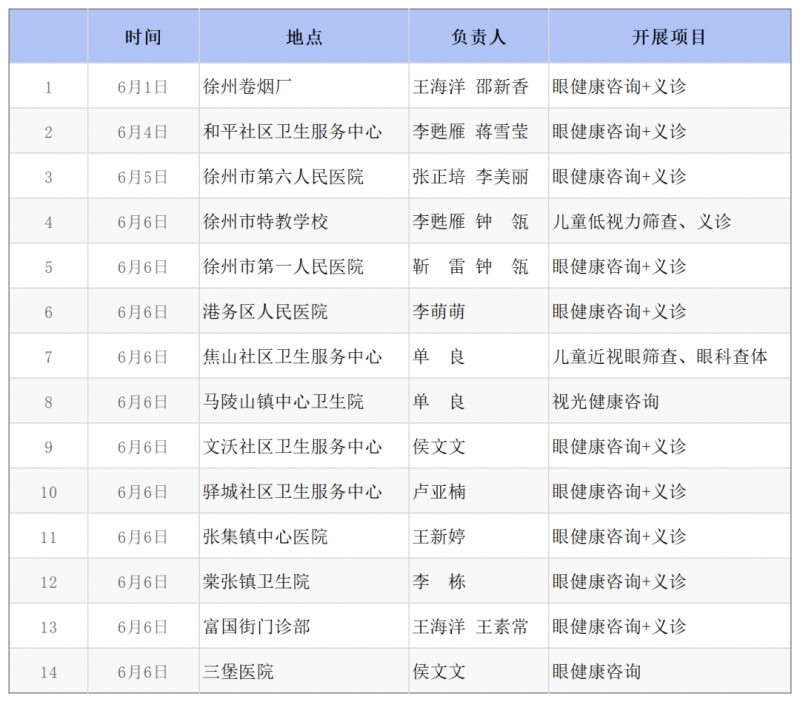The width and height of the screenshot is (800, 702).
Task: Click 6月6日 in 徐州市特教学校 row
Action: [143, 222]
